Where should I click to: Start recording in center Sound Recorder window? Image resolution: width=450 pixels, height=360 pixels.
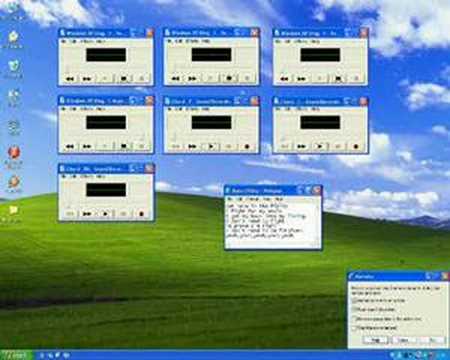[247, 146]
